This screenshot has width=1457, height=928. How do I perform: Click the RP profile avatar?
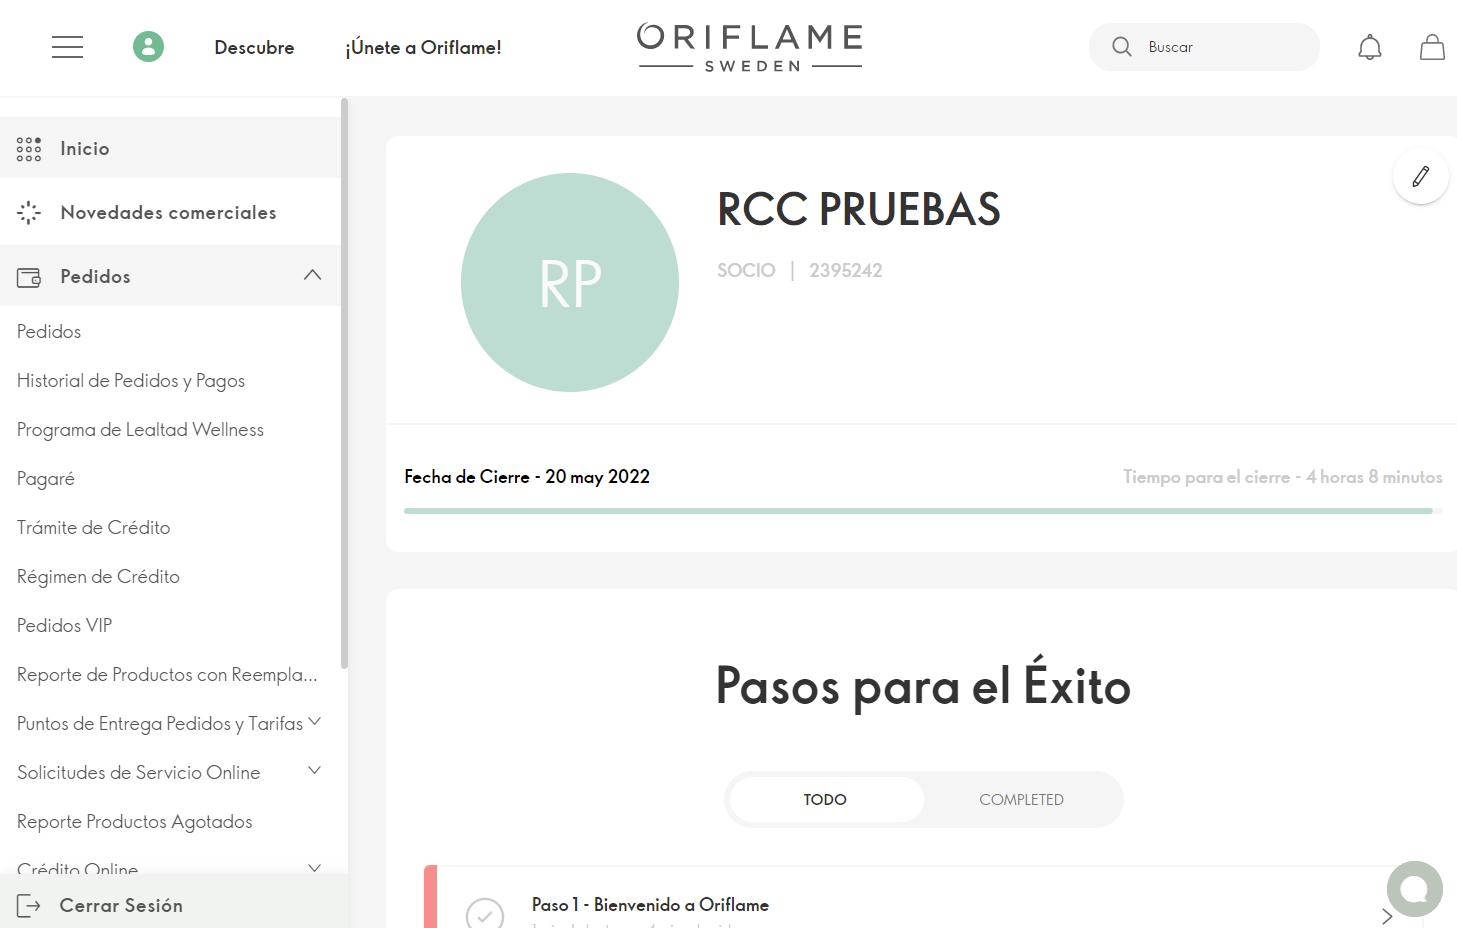[570, 282]
